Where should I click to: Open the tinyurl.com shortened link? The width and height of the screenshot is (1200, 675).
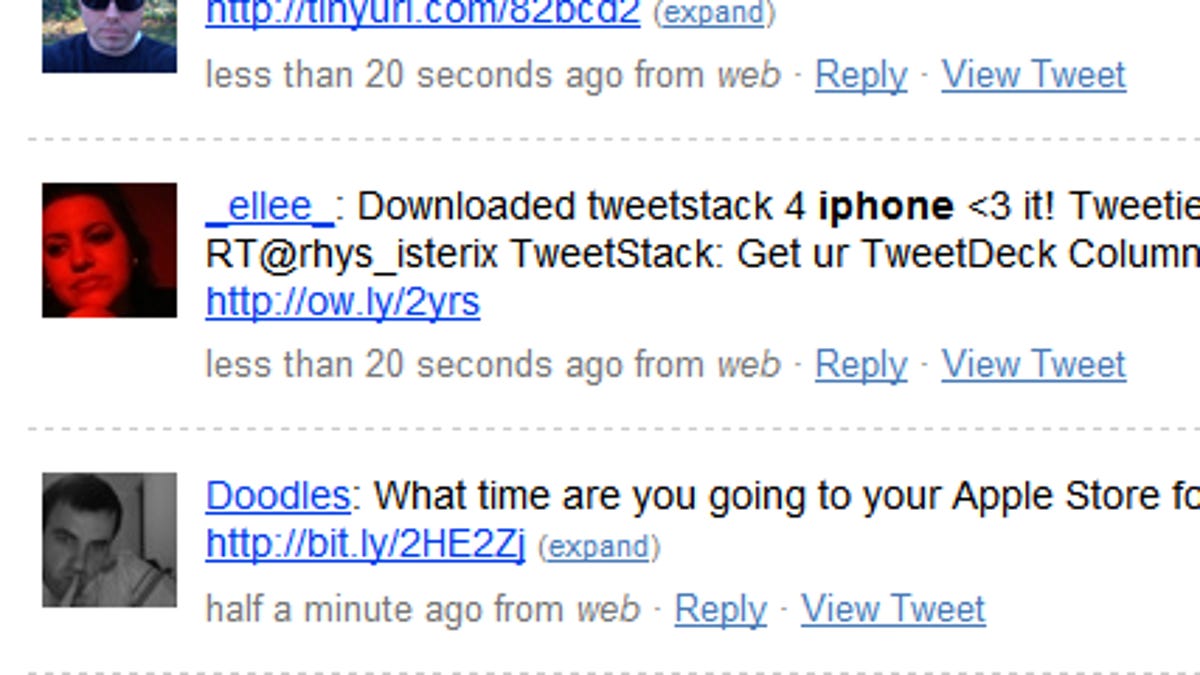click(x=422, y=13)
